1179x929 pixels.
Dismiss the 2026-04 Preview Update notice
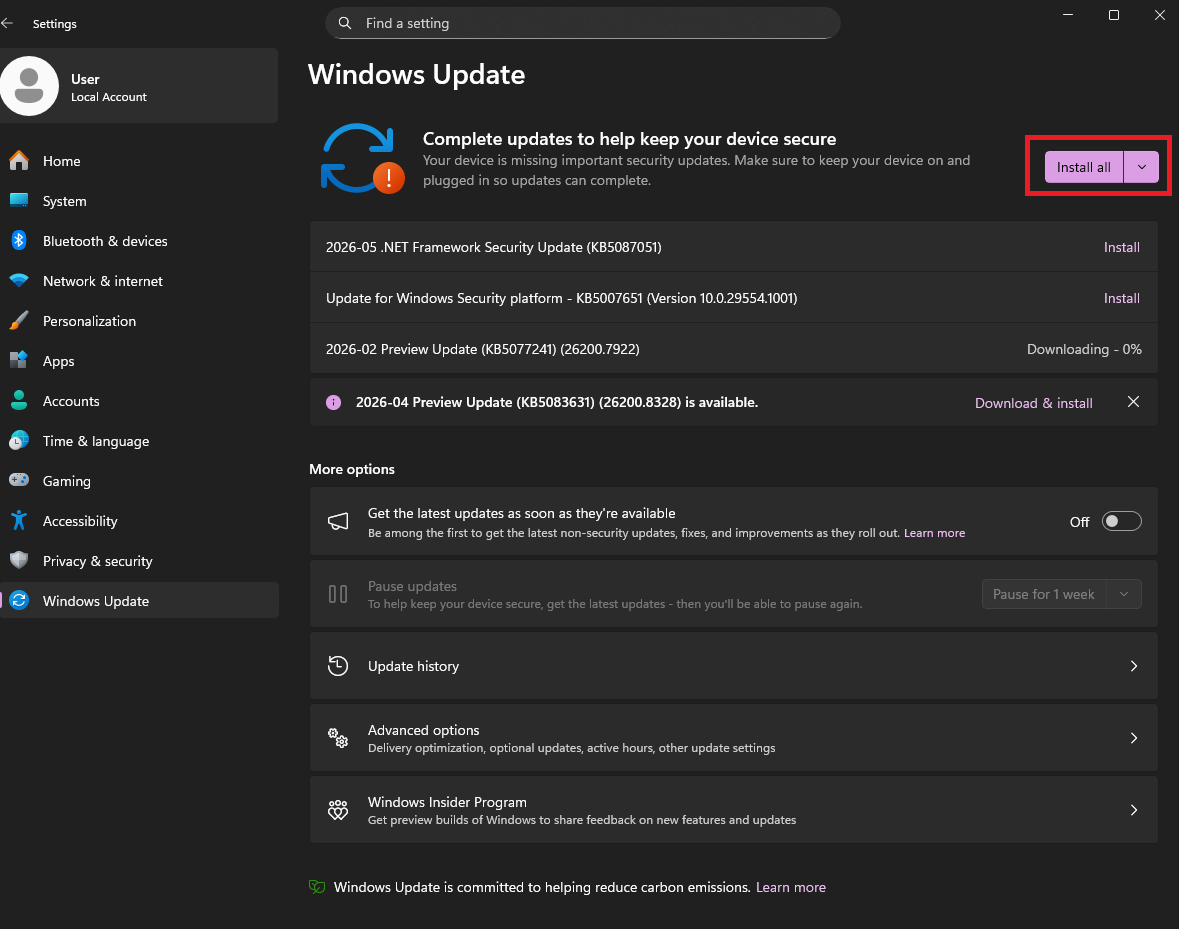click(1133, 402)
